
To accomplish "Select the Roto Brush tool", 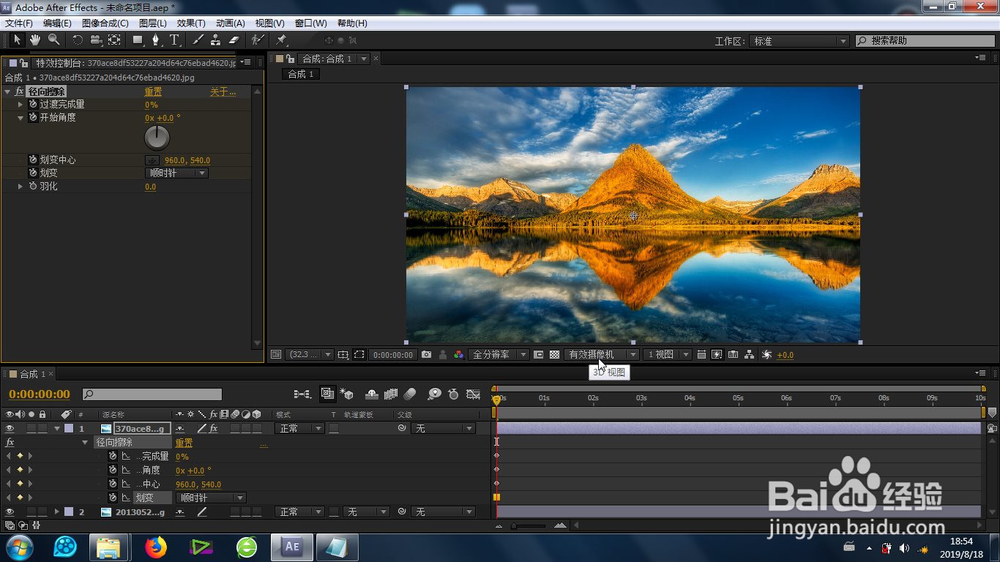I will pyautogui.click(x=258, y=40).
